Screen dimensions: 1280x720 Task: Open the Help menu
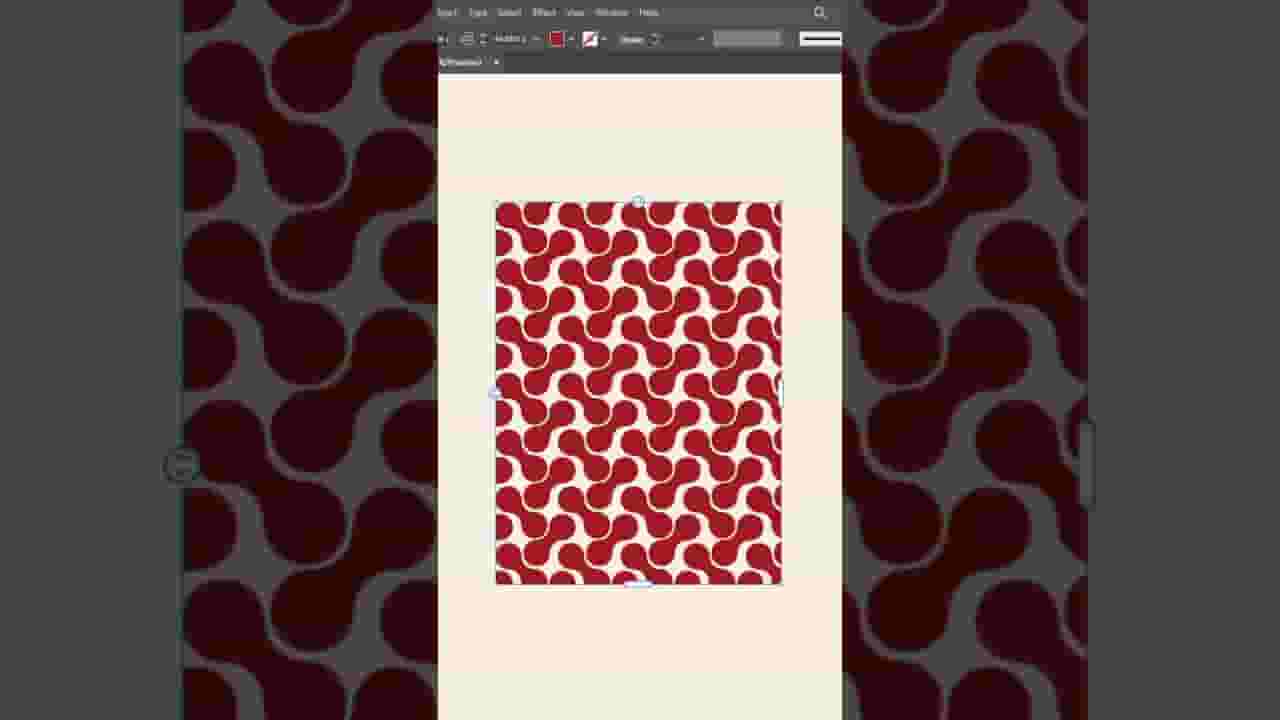pos(649,13)
